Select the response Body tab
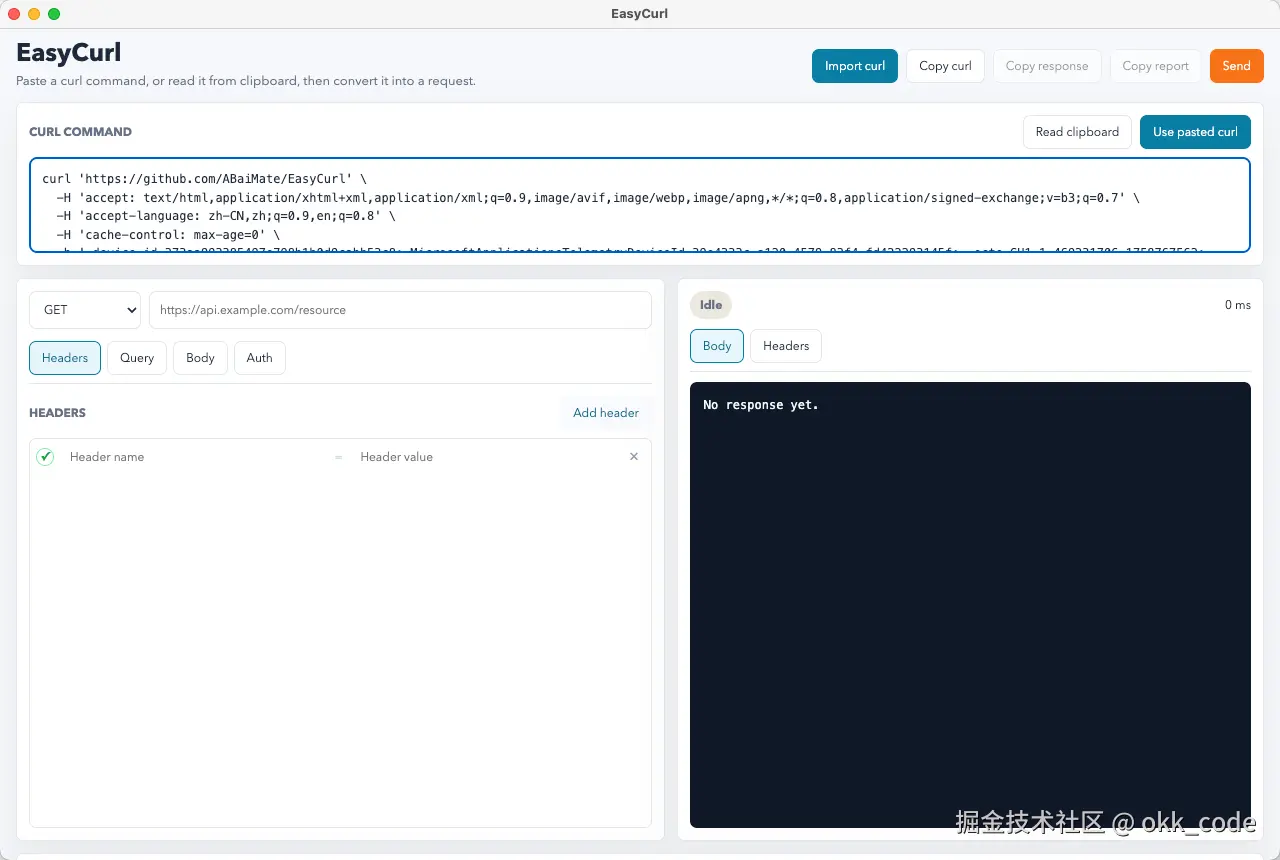 [717, 346]
